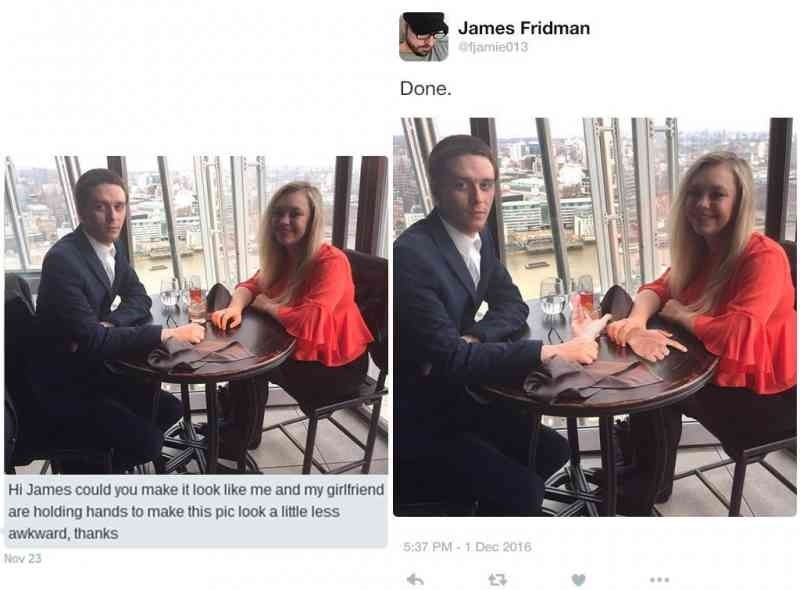
Task: Open the @fjamie013 handle link
Action: pos(493,47)
